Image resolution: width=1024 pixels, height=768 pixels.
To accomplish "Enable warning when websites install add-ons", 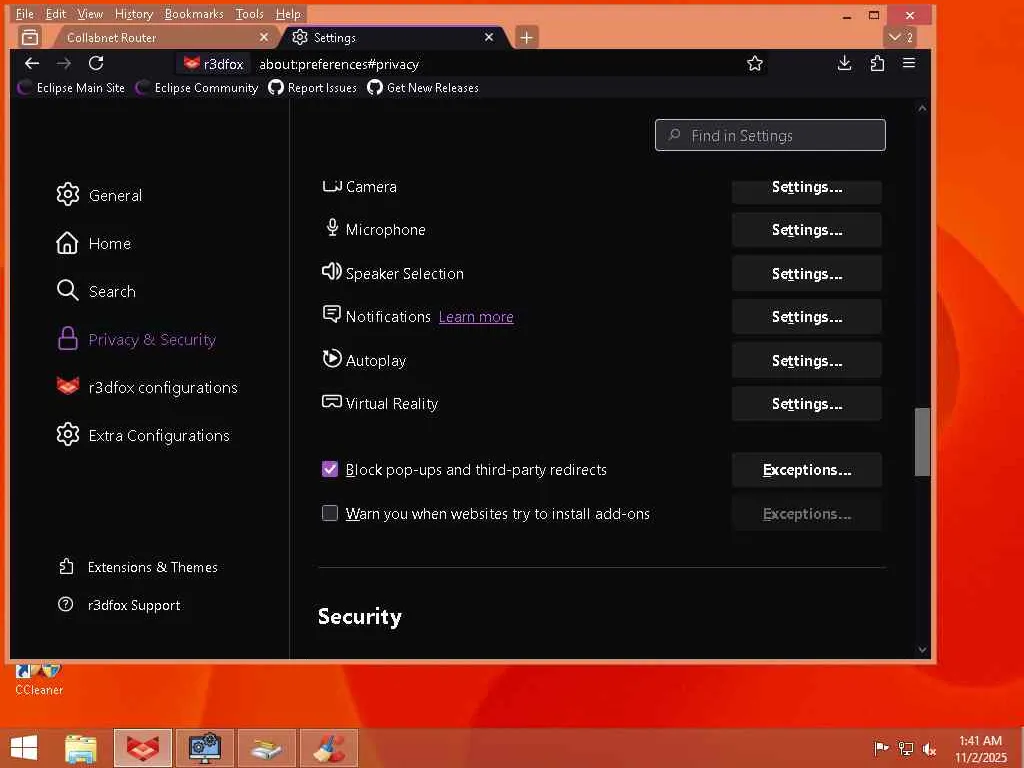I will 330,513.
